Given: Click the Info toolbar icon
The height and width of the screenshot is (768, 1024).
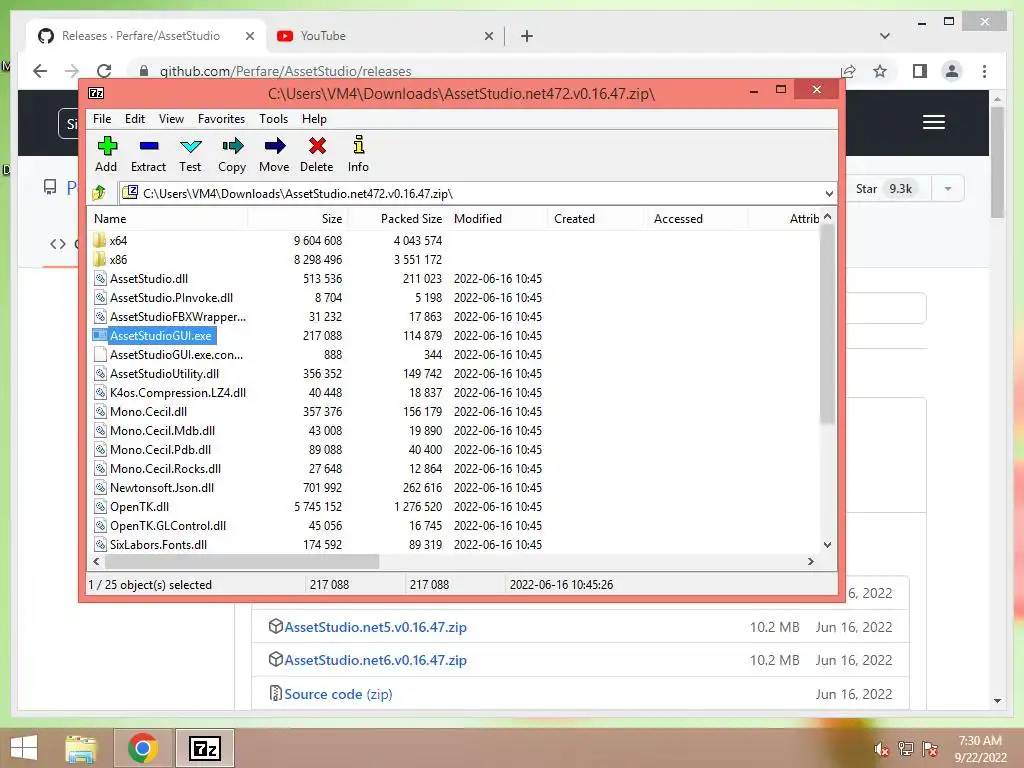Looking at the screenshot, I should click(x=359, y=144).
